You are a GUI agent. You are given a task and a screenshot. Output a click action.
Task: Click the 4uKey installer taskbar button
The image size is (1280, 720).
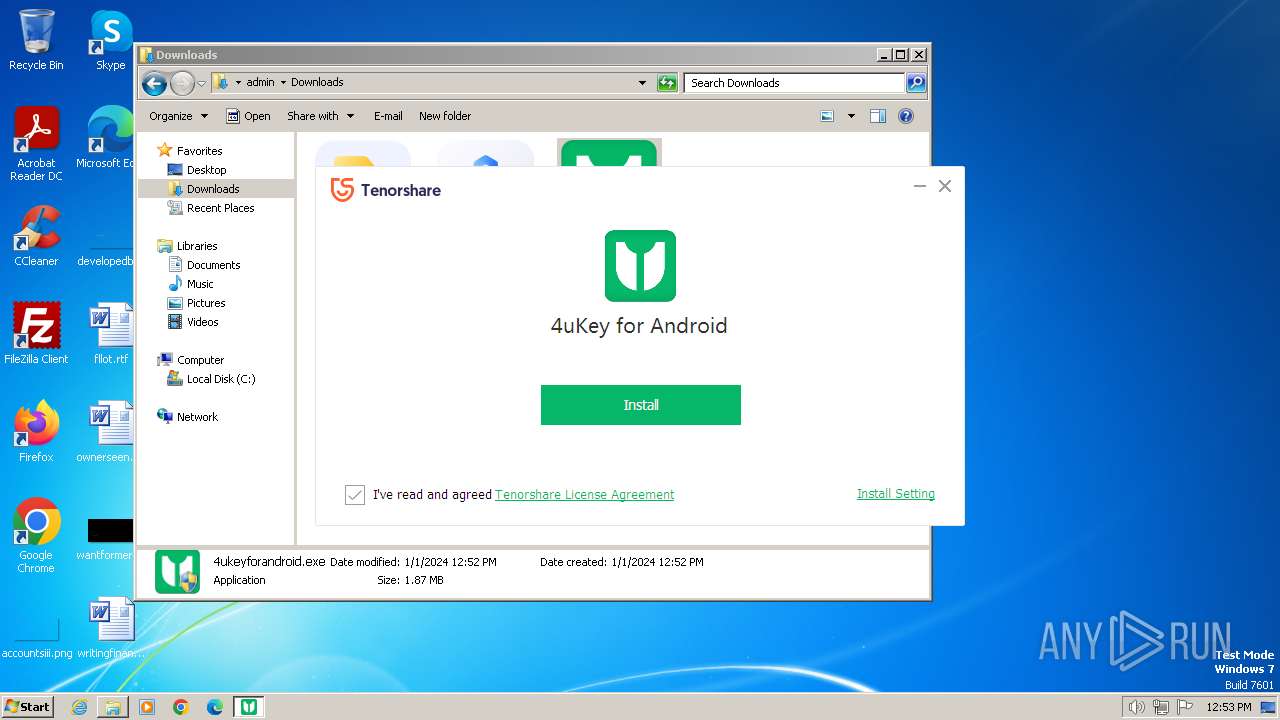pyautogui.click(x=249, y=707)
